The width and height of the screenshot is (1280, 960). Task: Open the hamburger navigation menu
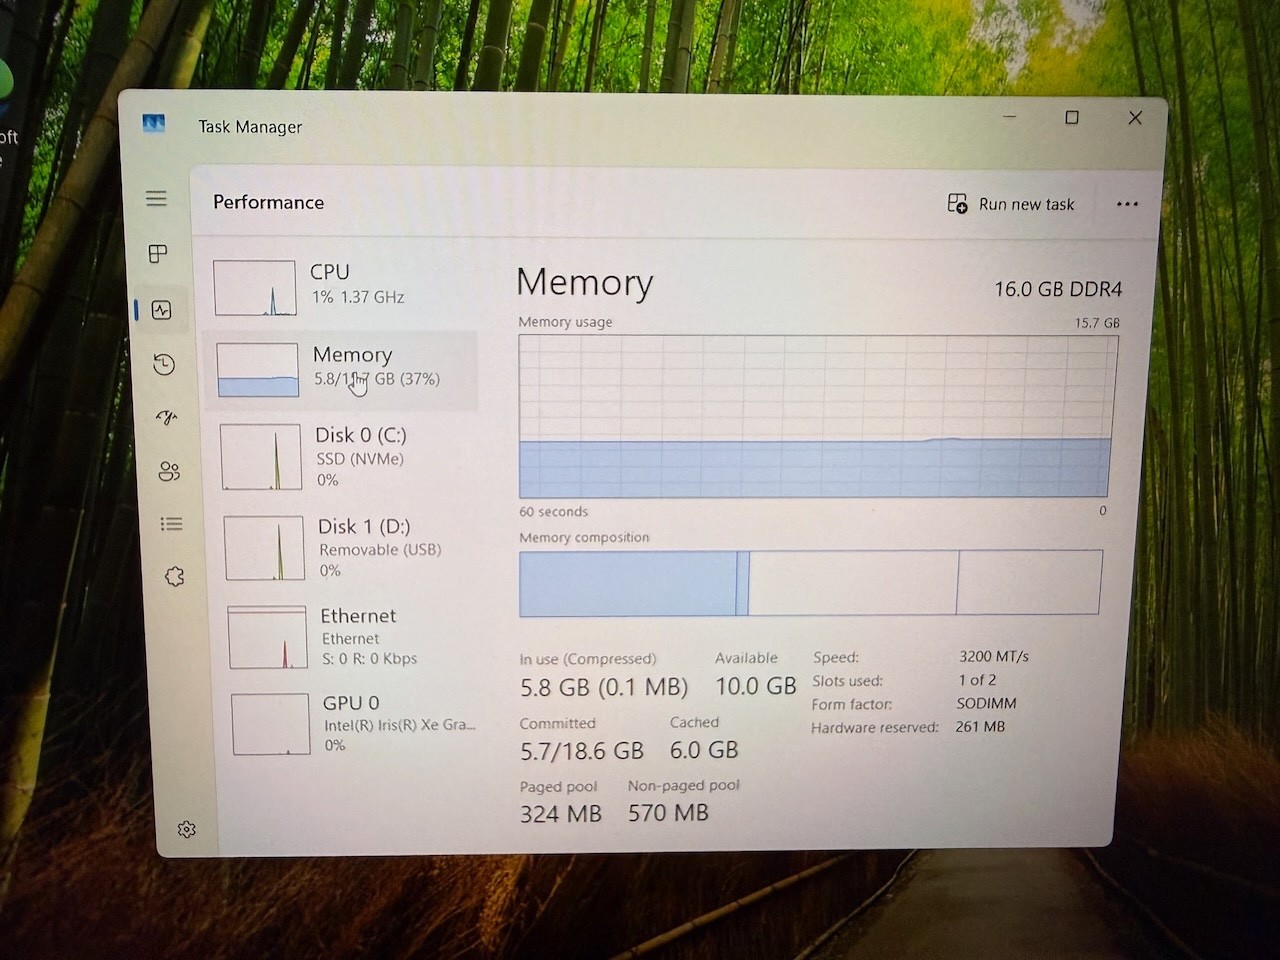(x=156, y=198)
